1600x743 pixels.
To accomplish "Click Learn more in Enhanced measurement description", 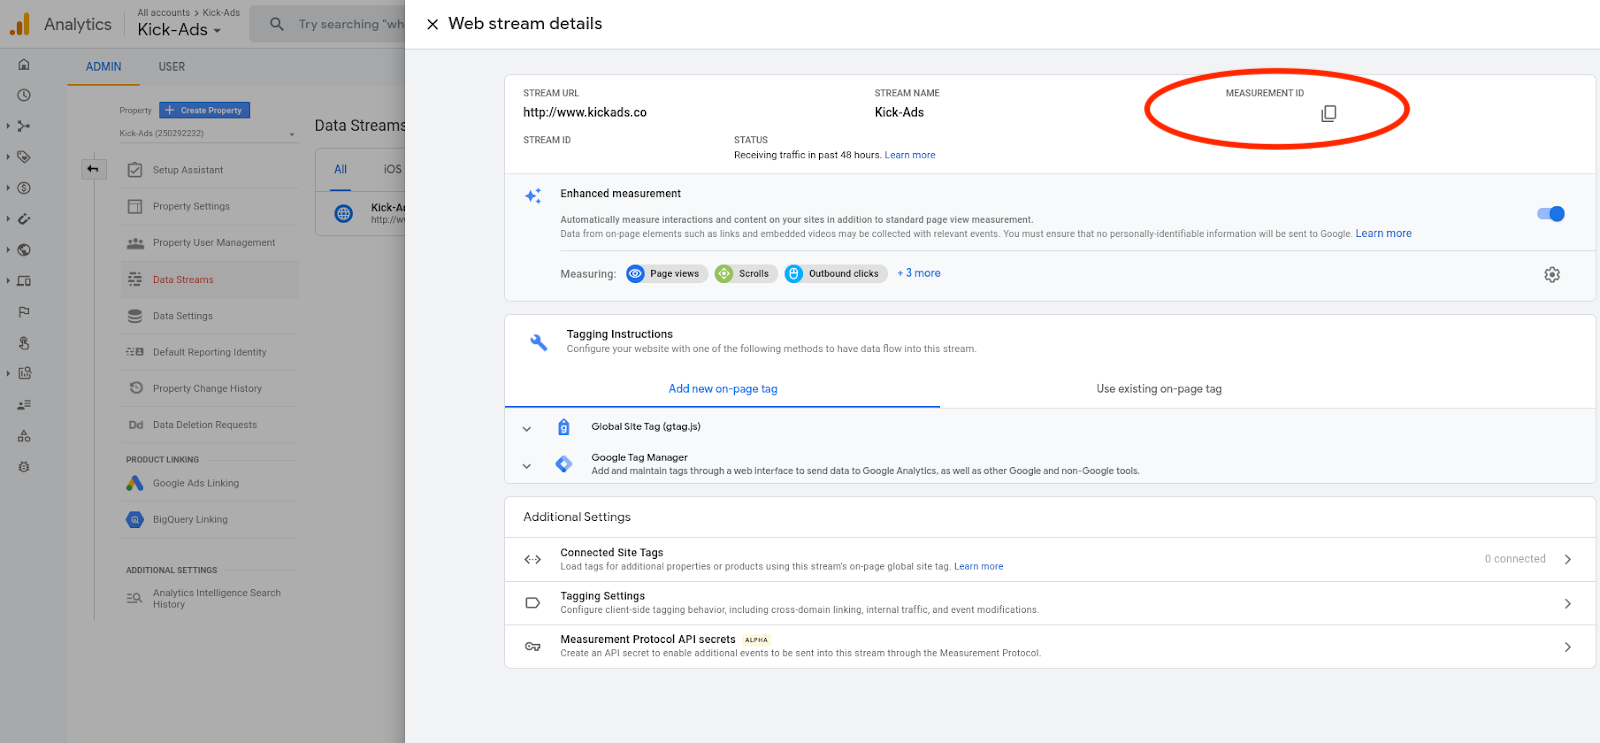I will [x=1384, y=234].
